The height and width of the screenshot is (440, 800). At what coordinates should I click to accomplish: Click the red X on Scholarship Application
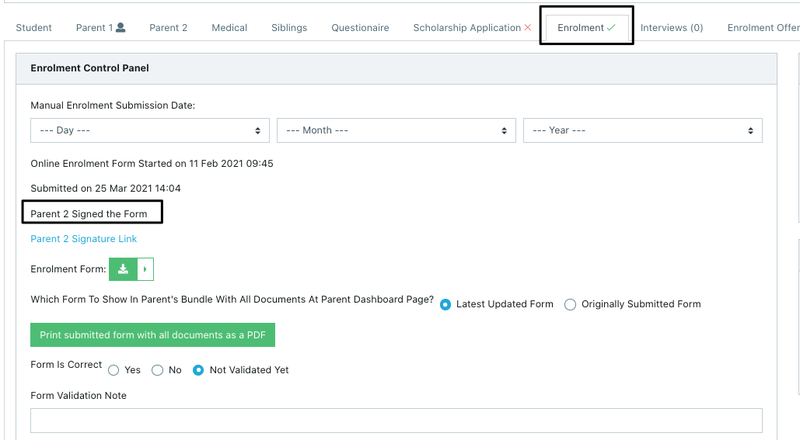(x=528, y=28)
